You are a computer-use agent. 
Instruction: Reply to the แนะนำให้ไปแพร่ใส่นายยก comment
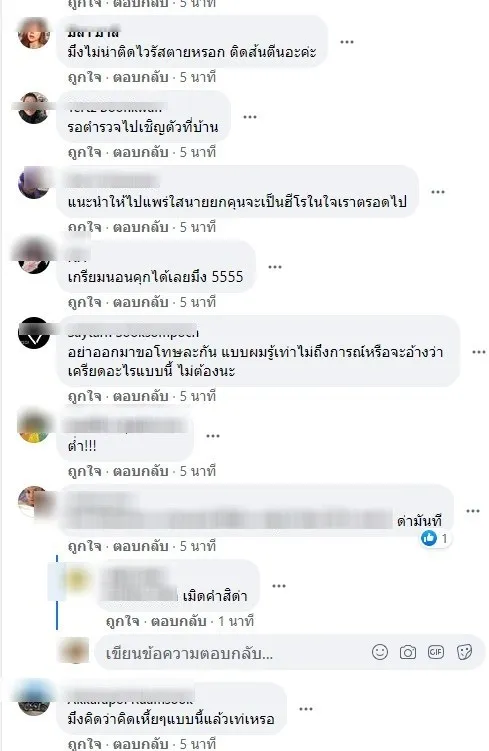click(140, 227)
